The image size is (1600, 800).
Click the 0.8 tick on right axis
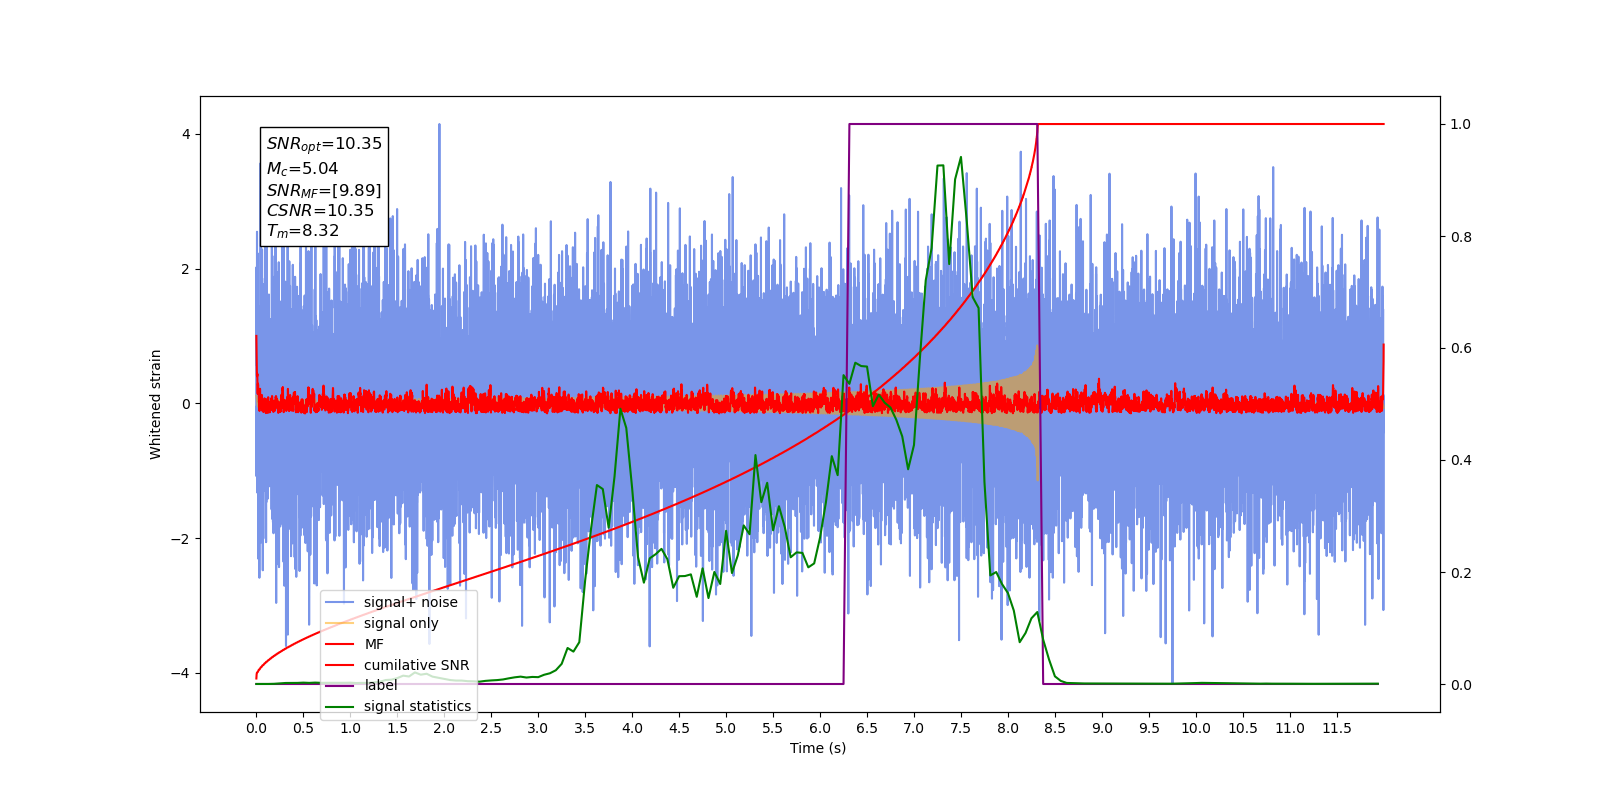click(1461, 237)
